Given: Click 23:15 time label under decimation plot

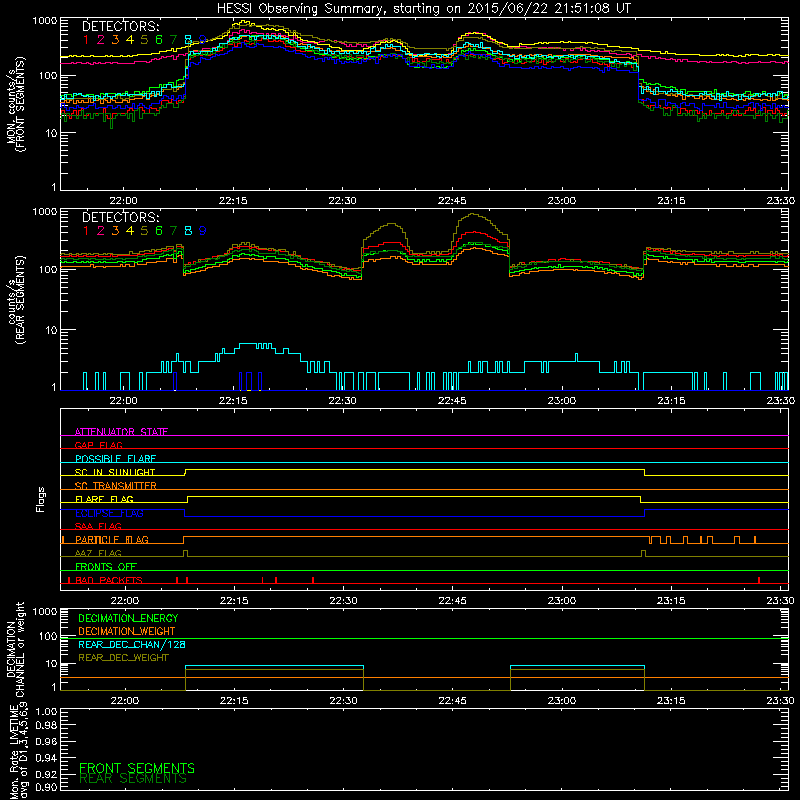Looking at the screenshot, I should click(x=671, y=701).
